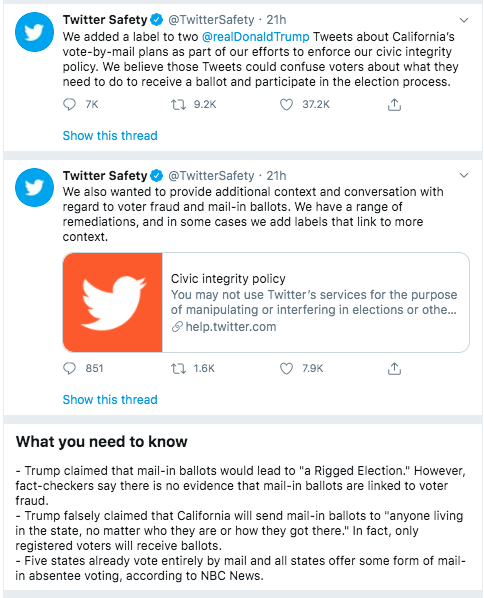The width and height of the screenshot is (484, 598).
Task: Share the second Twitter Safety tweet
Action: point(394,368)
